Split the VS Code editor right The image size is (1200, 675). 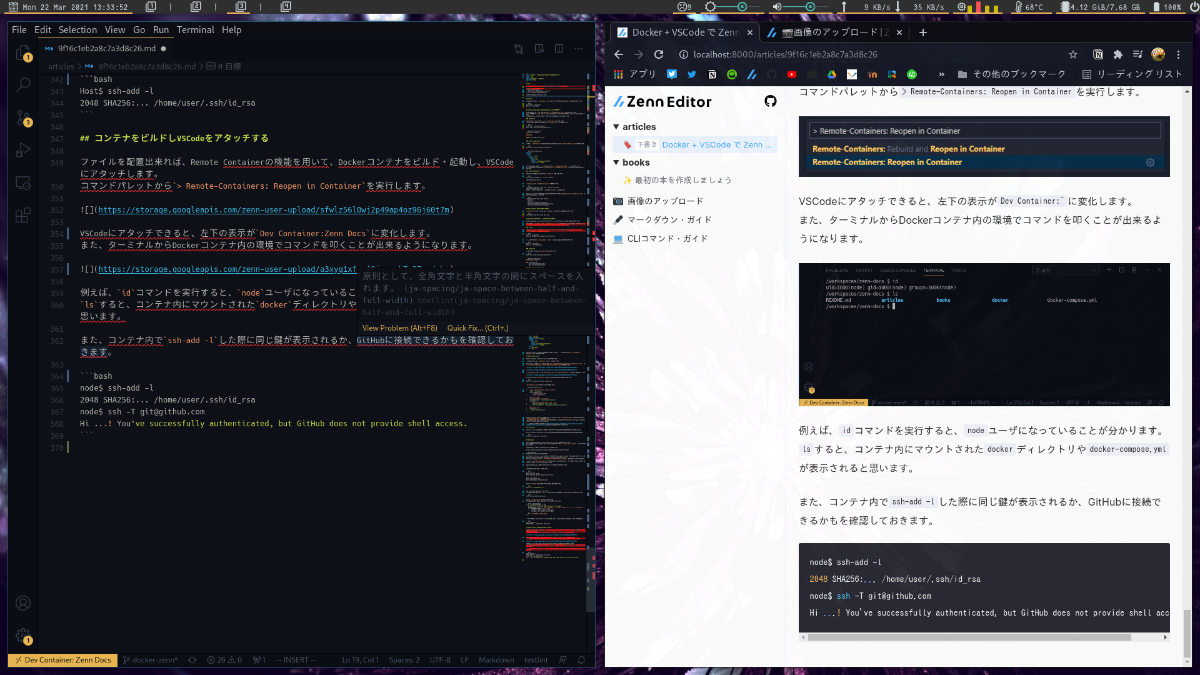(561, 48)
